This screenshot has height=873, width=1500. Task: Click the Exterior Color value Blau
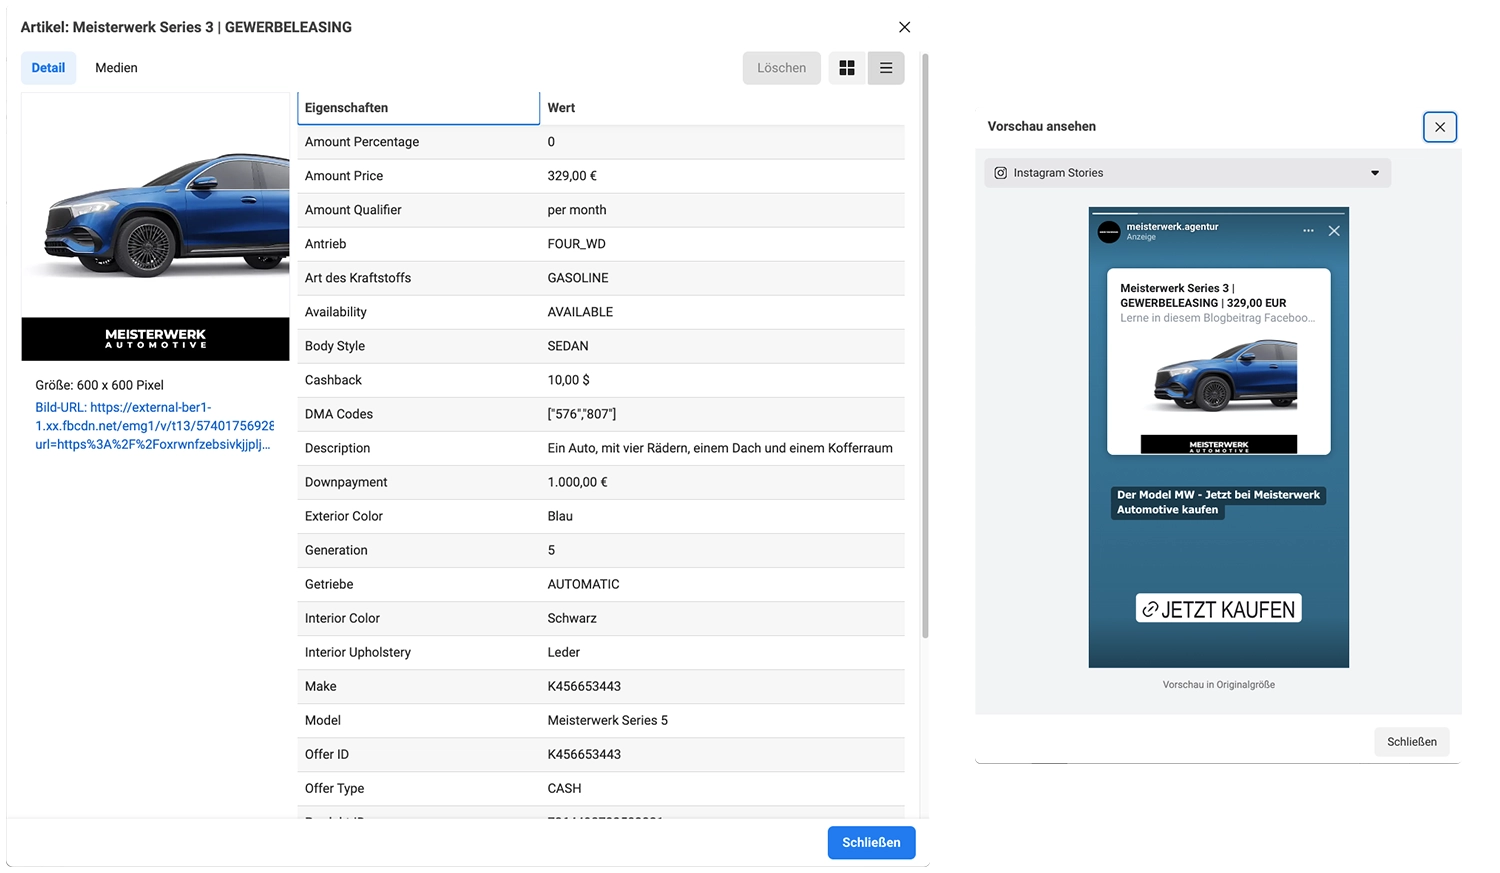[560, 516]
